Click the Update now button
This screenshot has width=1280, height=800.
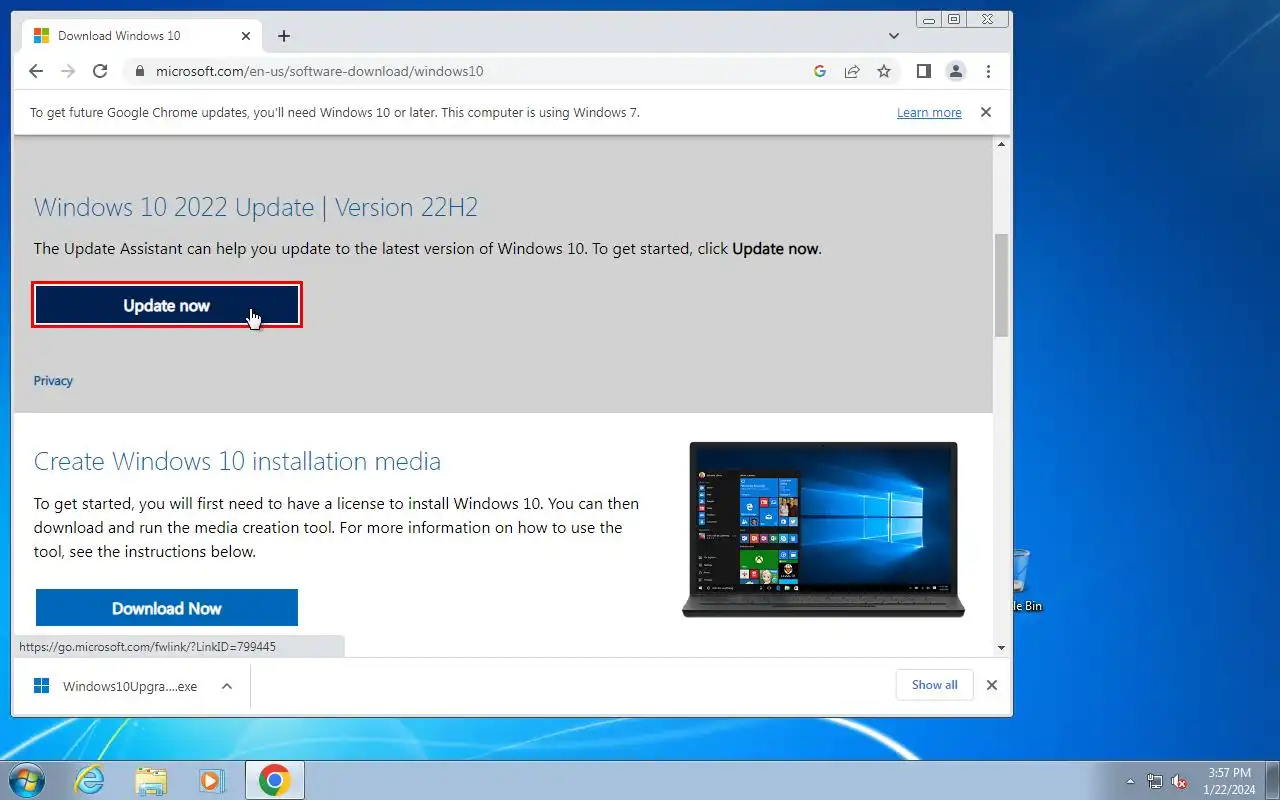(x=166, y=305)
